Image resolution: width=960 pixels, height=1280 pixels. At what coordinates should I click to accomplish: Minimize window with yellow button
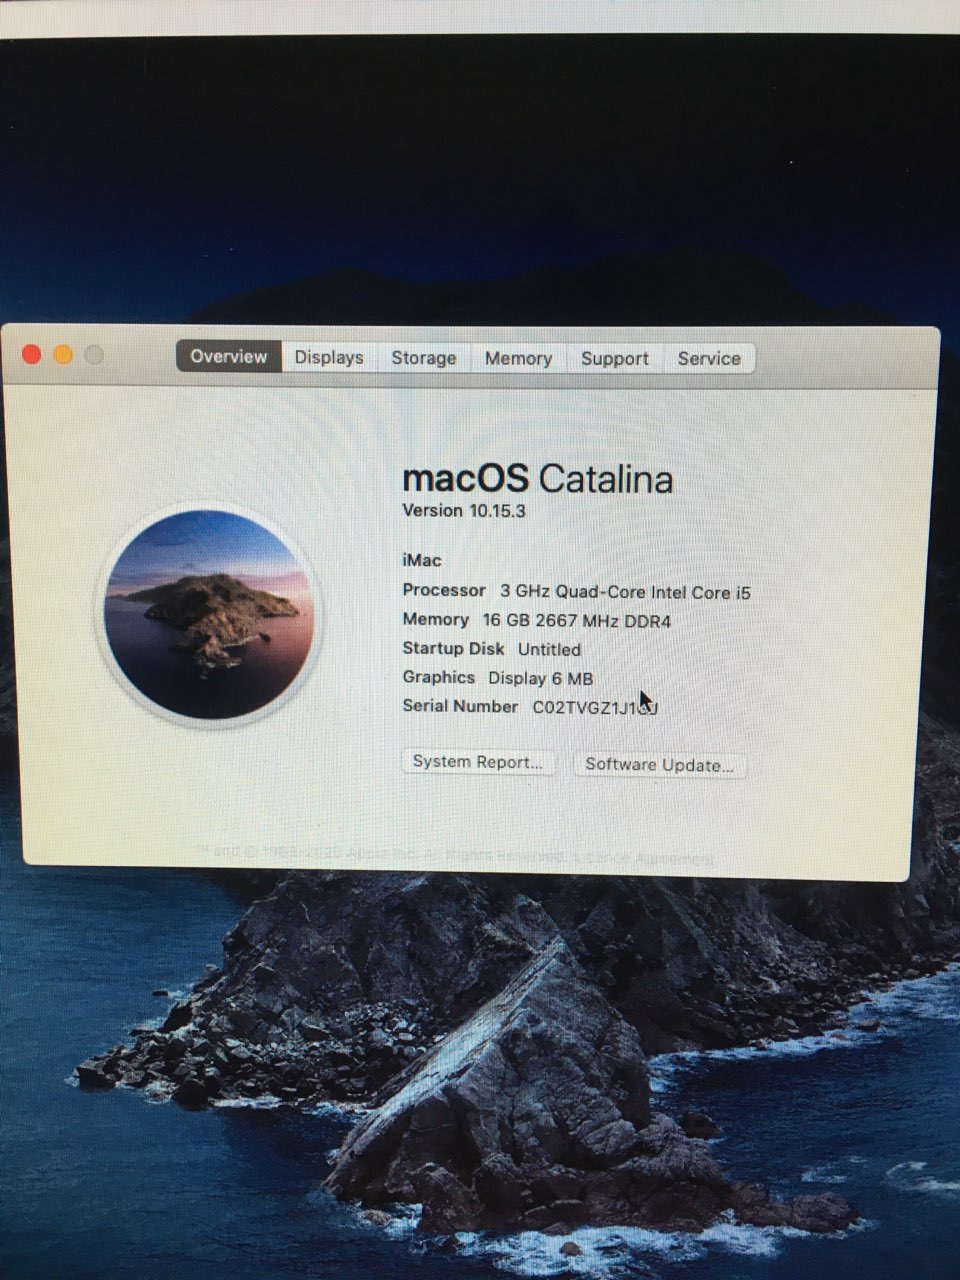(63, 354)
